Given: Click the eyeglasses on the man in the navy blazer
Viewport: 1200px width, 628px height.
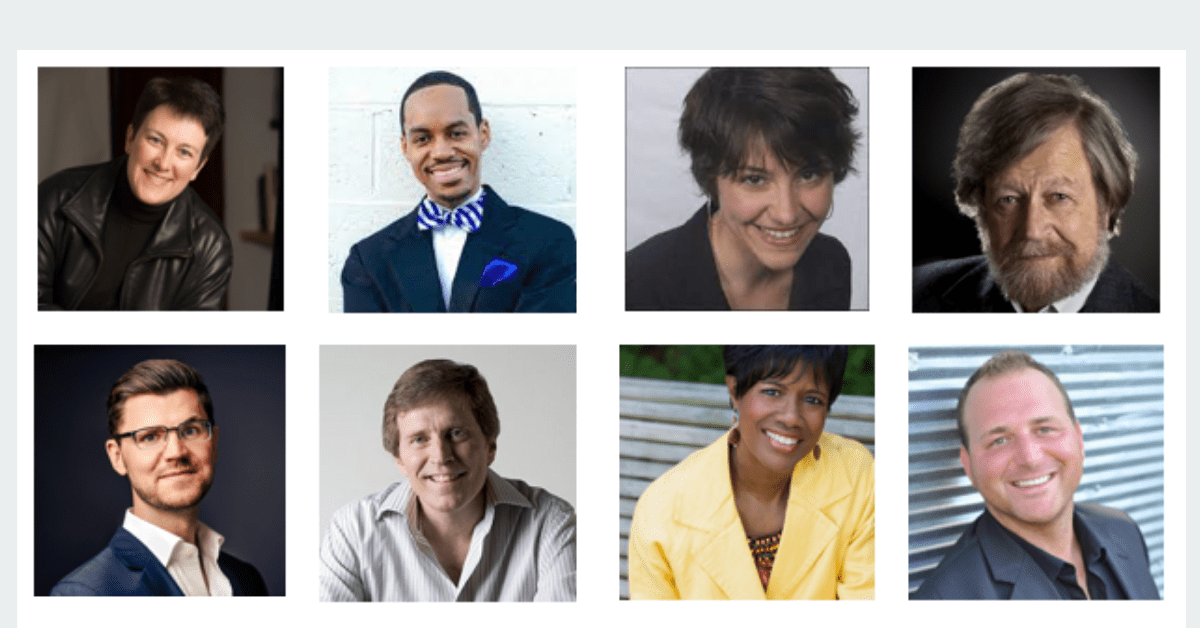Looking at the screenshot, I should tap(164, 434).
